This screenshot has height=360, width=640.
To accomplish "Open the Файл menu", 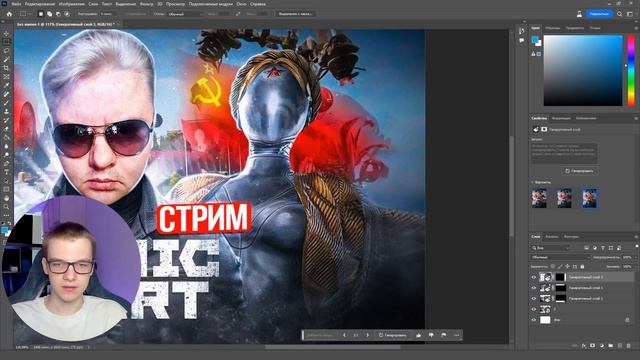I will click(x=16, y=4).
